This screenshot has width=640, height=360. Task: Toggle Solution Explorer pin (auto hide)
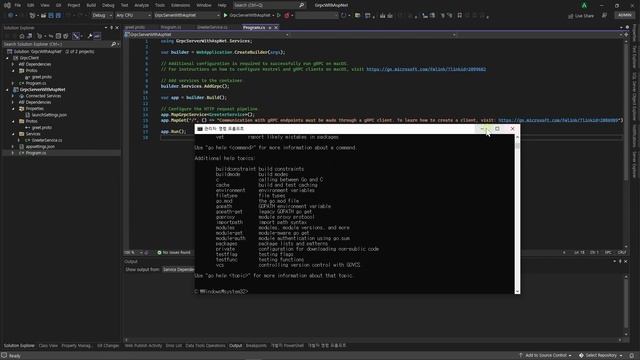point(111,28)
